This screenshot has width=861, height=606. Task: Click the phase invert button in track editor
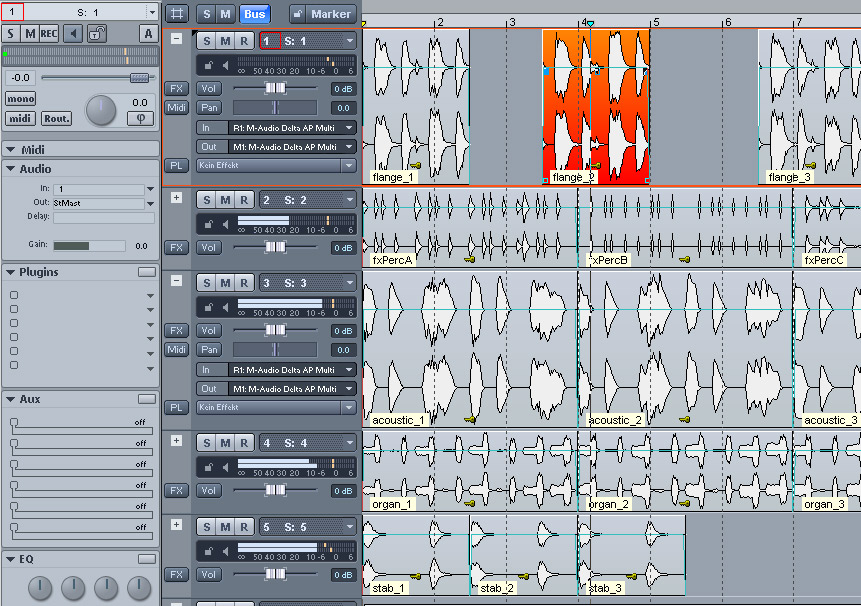tap(139, 118)
